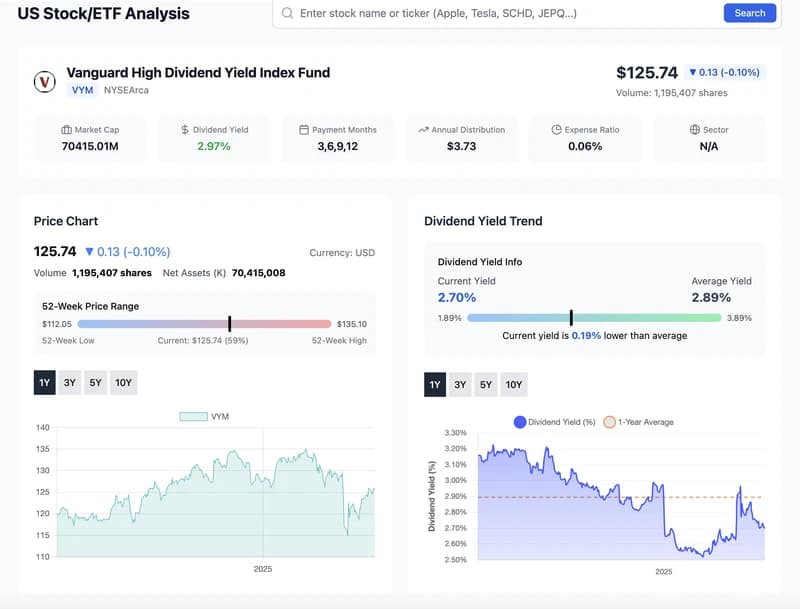Click the Price Chart heading
Image resolution: width=800 pixels, height=609 pixels.
(66, 221)
